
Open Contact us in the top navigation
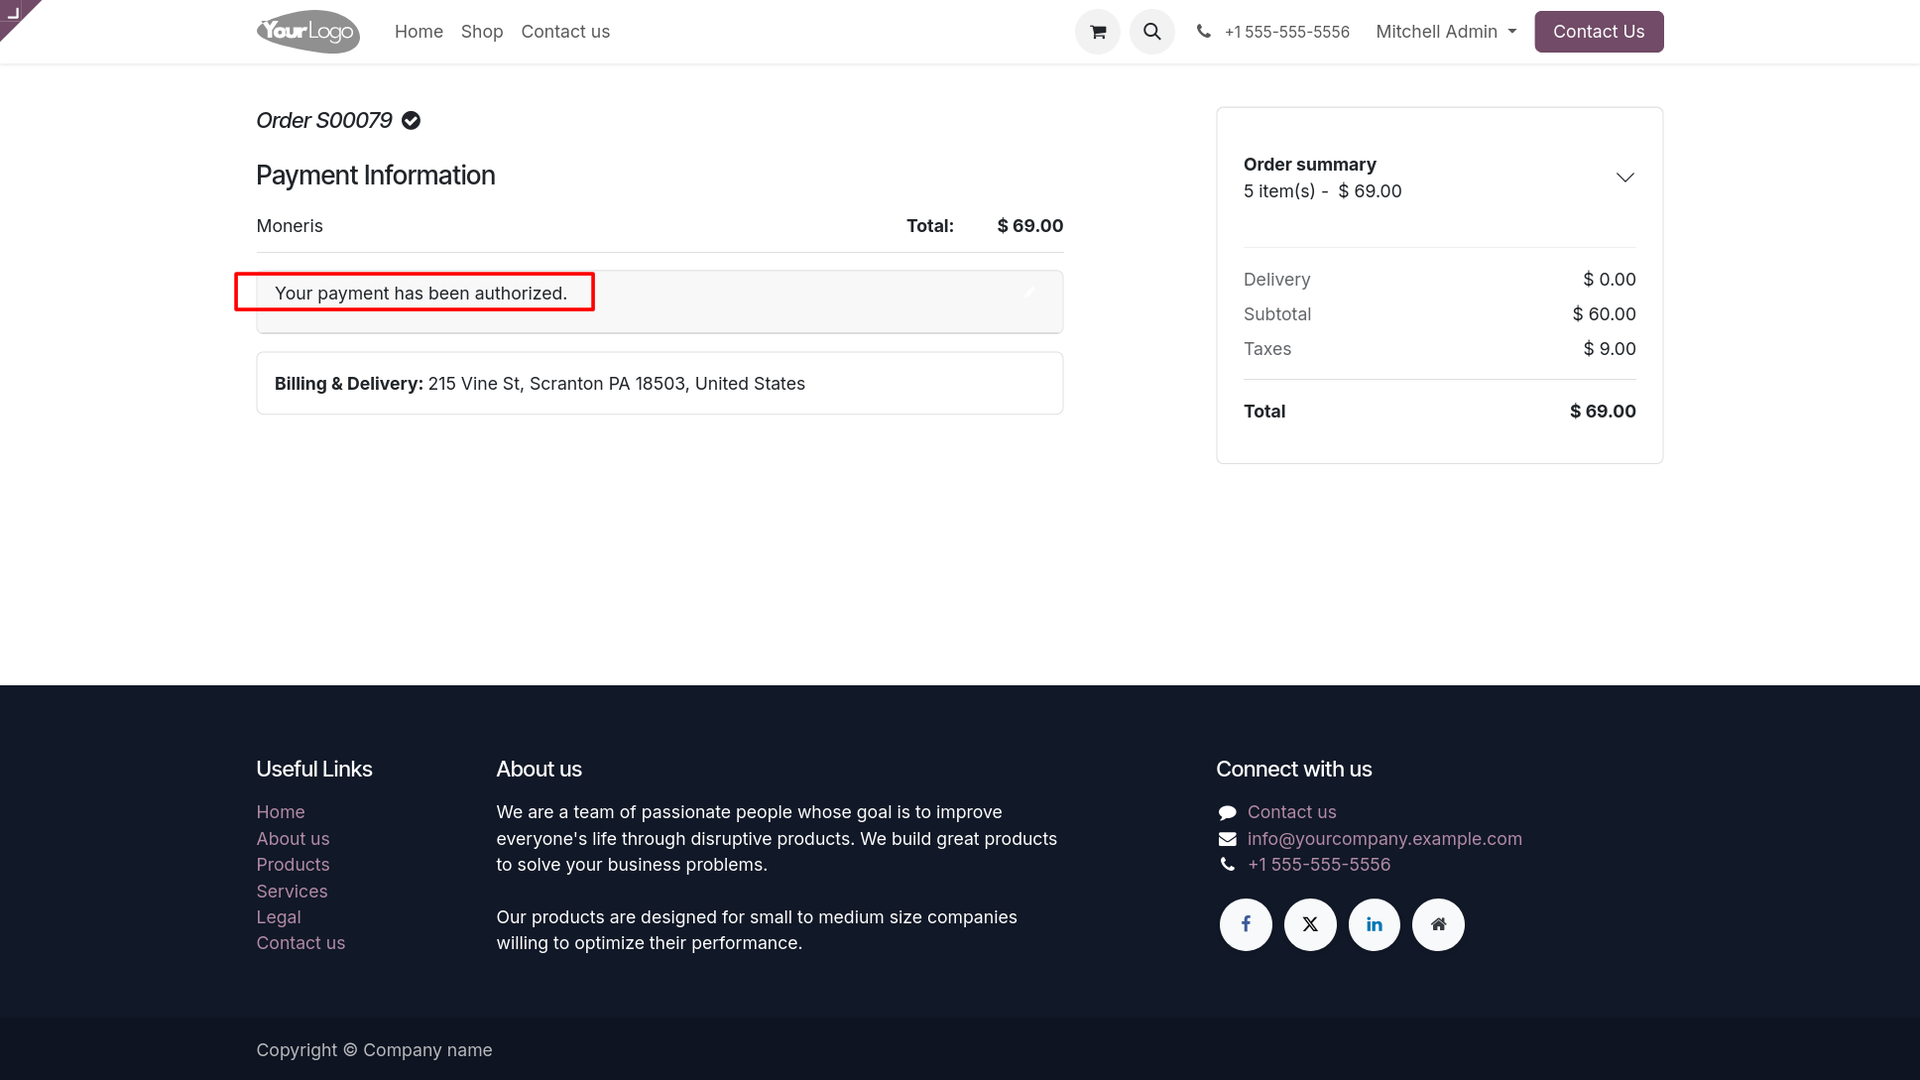coord(565,32)
